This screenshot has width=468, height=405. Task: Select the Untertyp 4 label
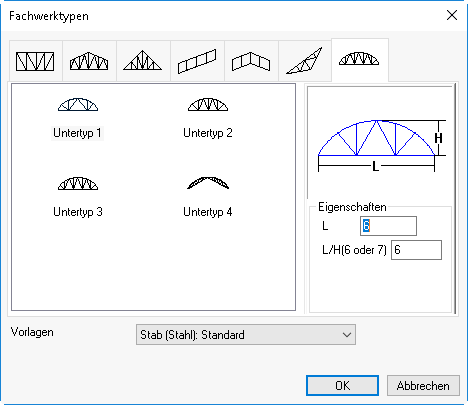(x=208, y=212)
